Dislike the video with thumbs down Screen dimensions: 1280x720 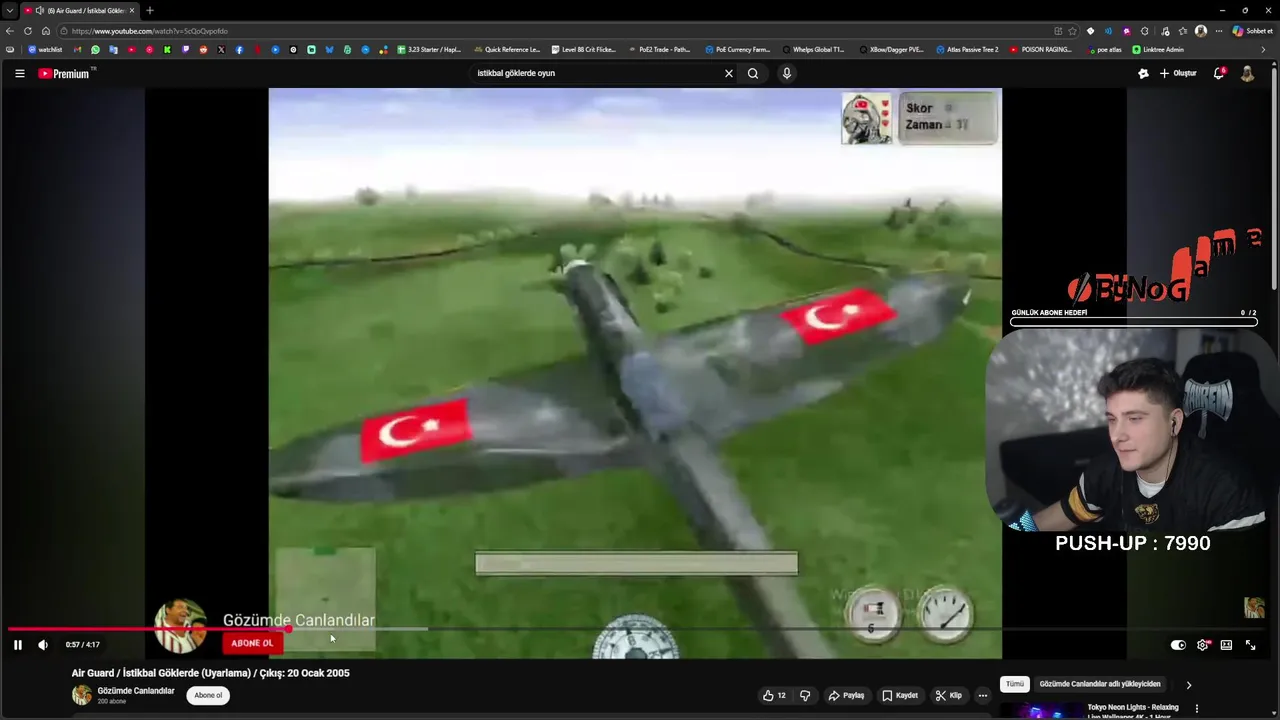805,695
